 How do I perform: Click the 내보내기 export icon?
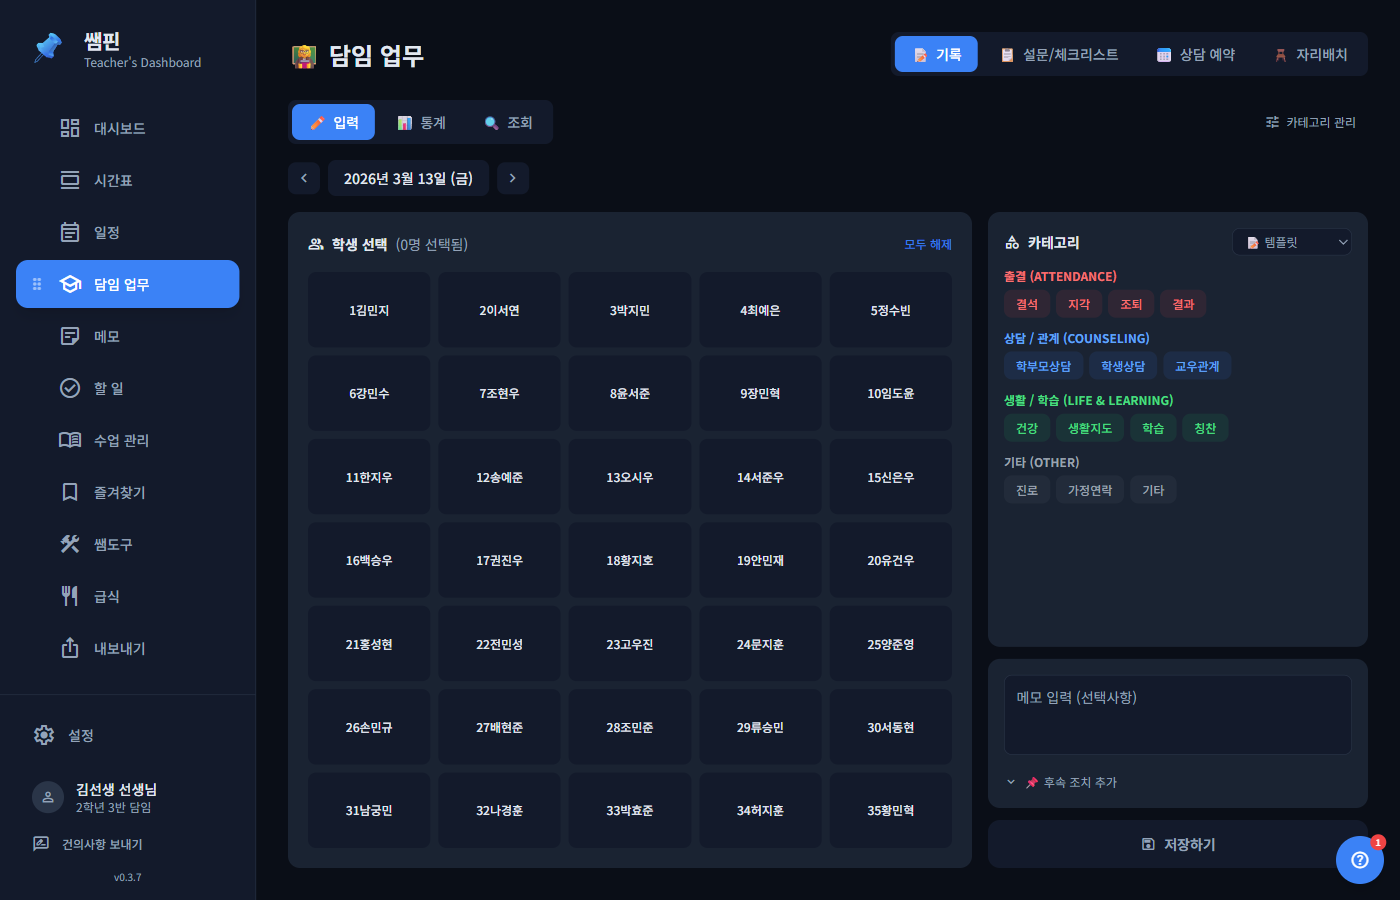[70, 648]
